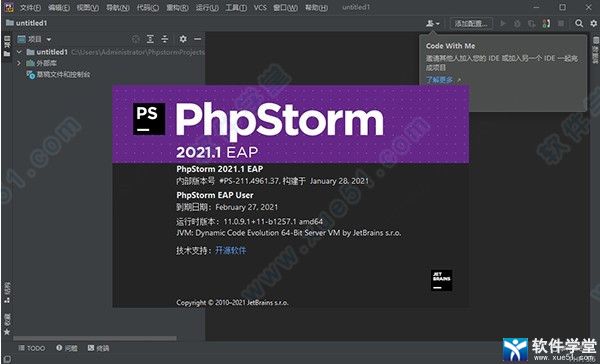This screenshot has height=364, width=600.
Task: Click the 'February 27, 2021' expiry text
Action: tap(247, 207)
